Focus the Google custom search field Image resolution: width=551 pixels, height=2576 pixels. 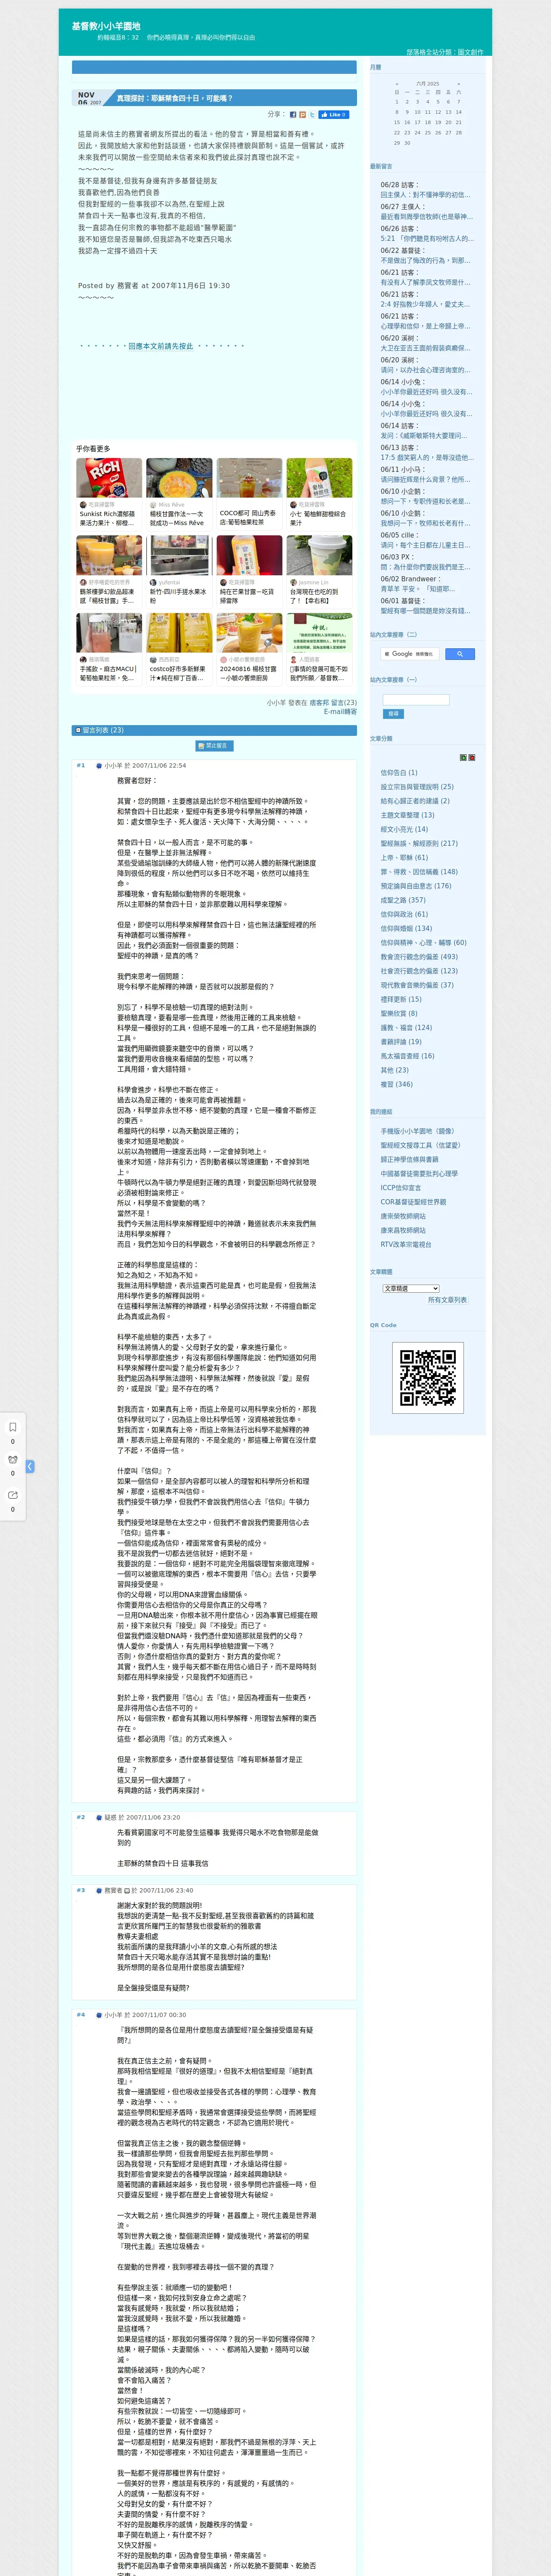[410, 654]
